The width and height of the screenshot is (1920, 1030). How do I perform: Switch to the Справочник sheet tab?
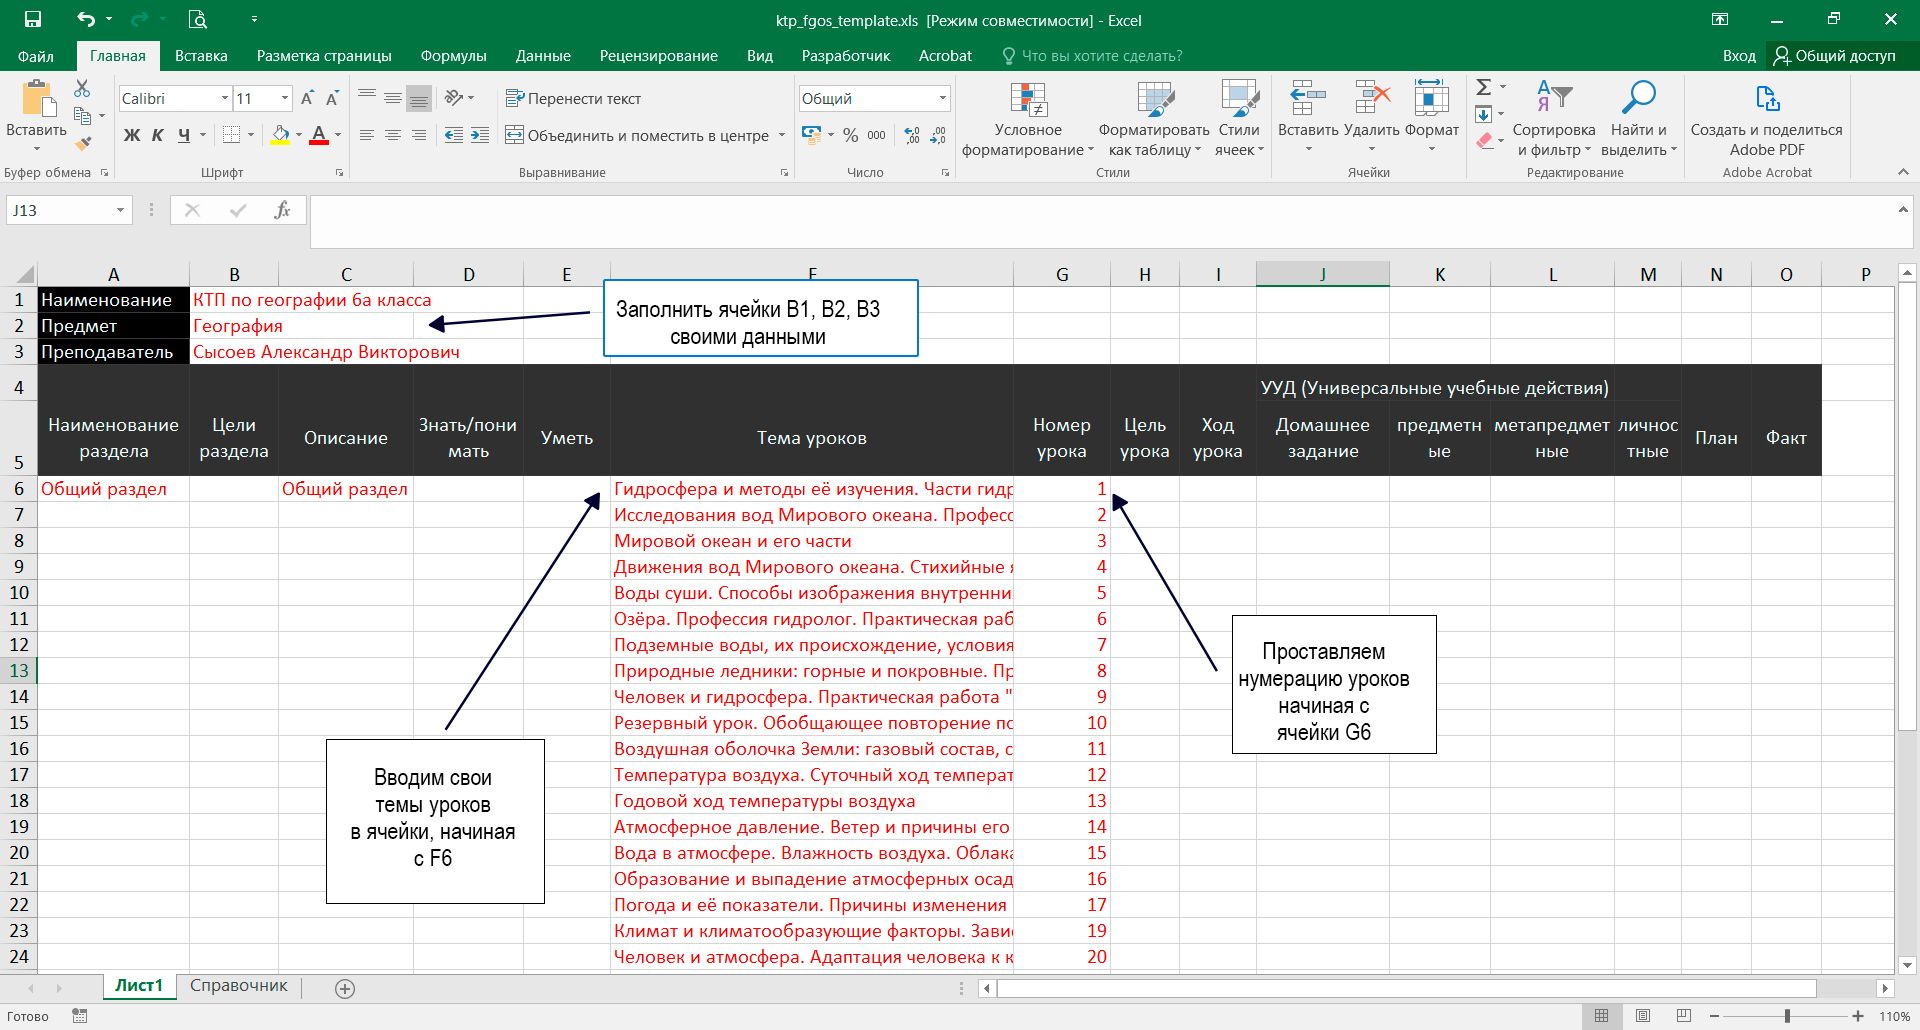(239, 986)
